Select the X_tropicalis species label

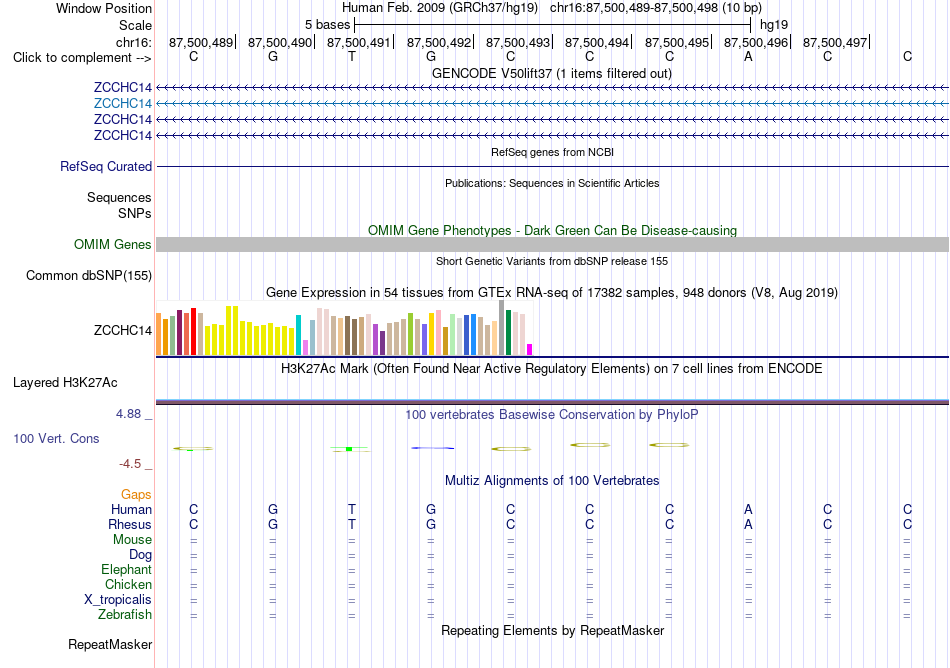118,600
